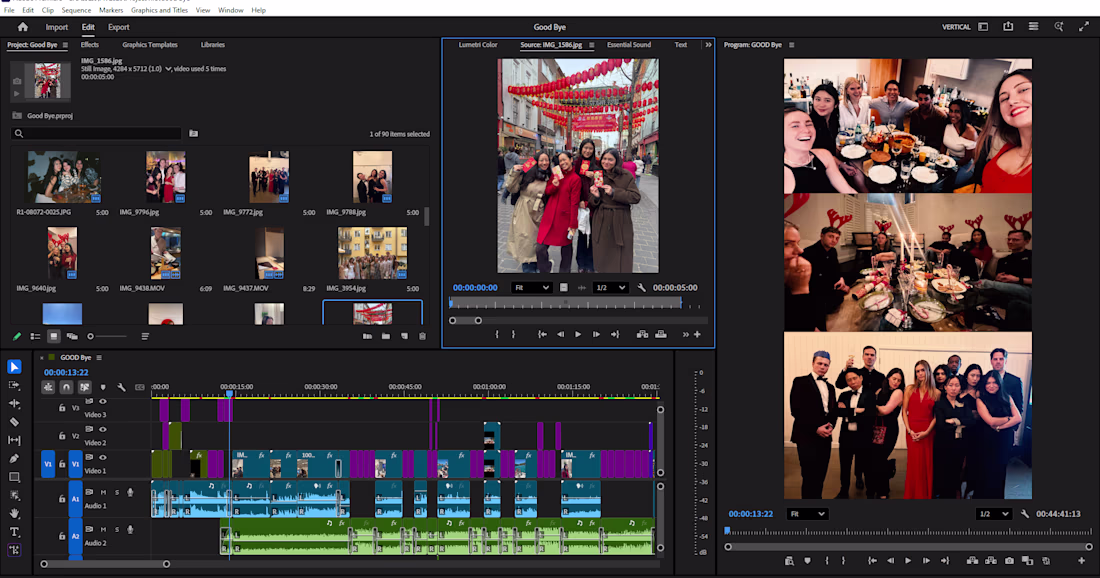Open the Sequence menu
Screen dimensions: 1100x578
[76, 11]
